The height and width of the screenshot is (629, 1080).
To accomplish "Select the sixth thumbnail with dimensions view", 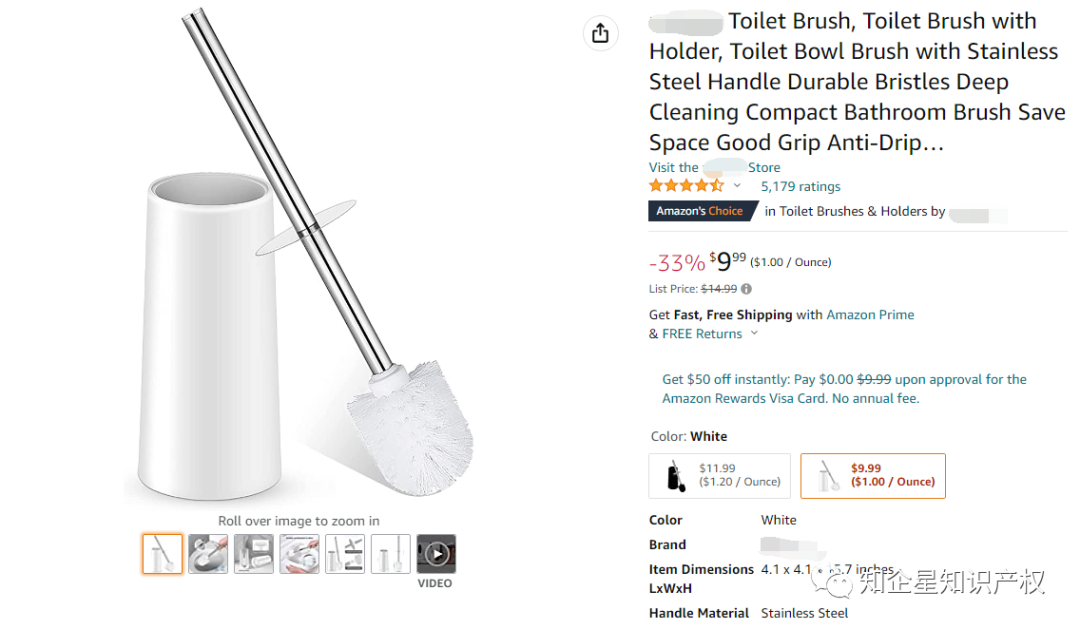I will [x=390, y=554].
